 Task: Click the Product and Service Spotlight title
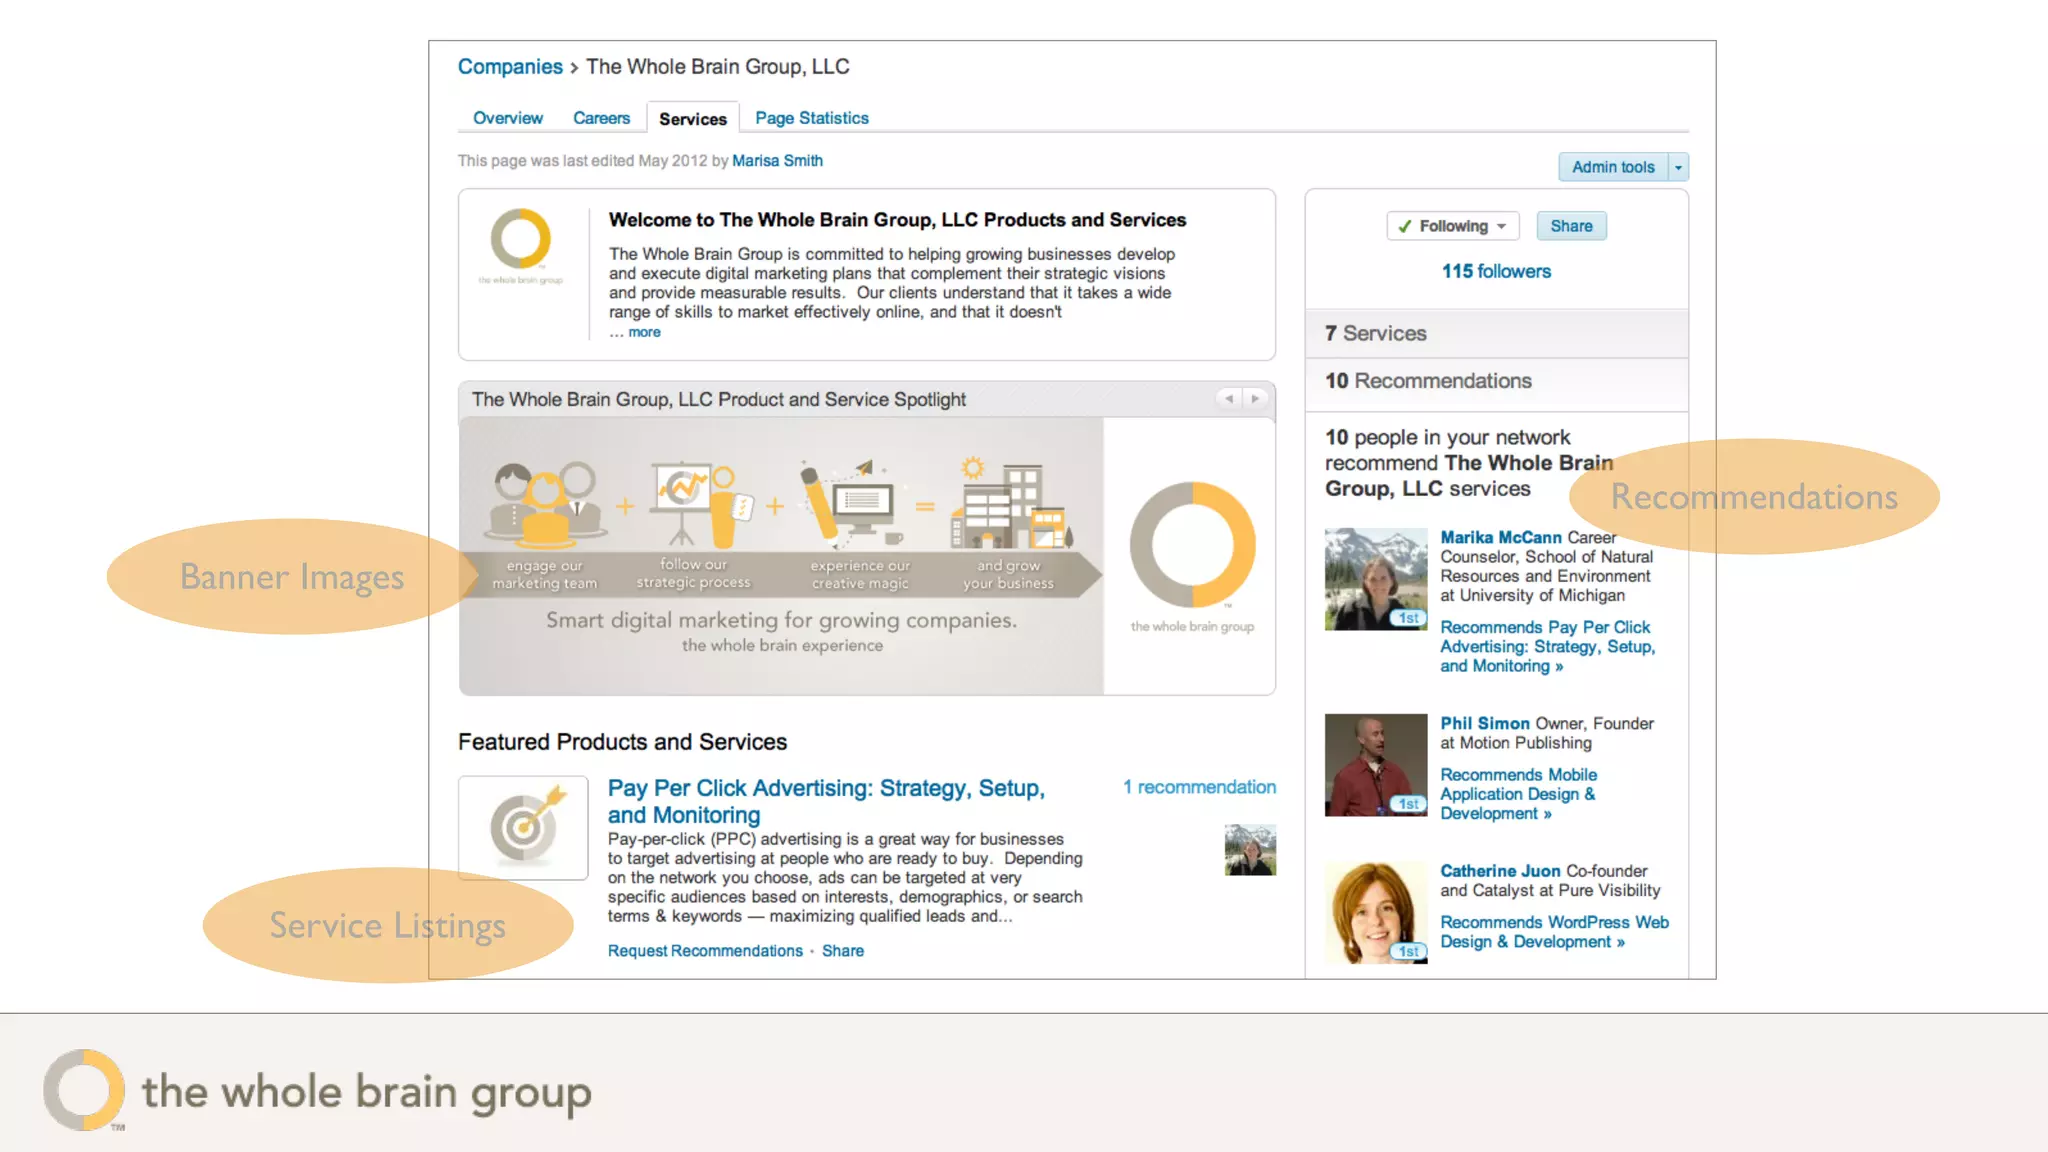point(719,400)
